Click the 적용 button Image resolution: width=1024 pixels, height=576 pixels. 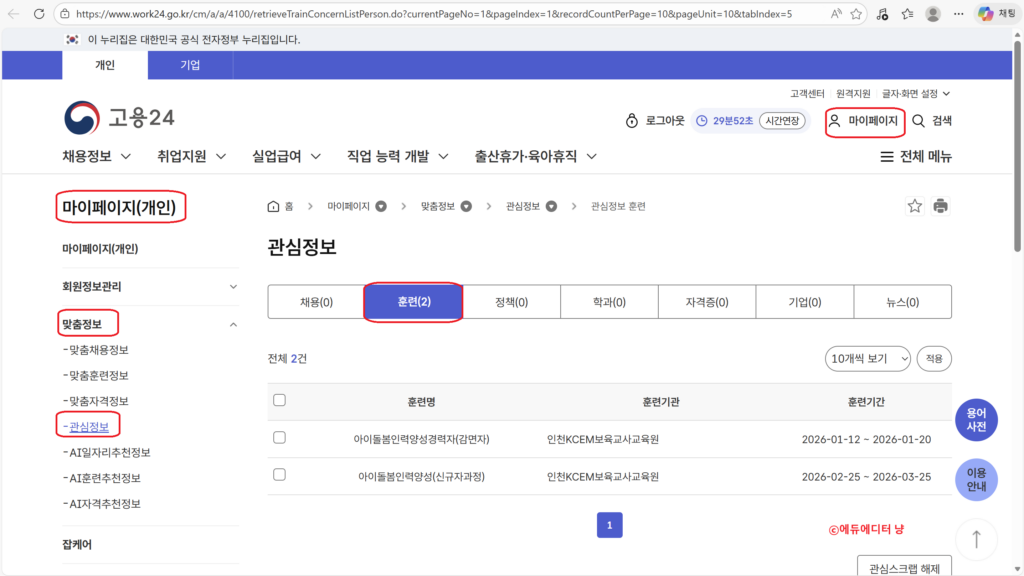coord(933,358)
